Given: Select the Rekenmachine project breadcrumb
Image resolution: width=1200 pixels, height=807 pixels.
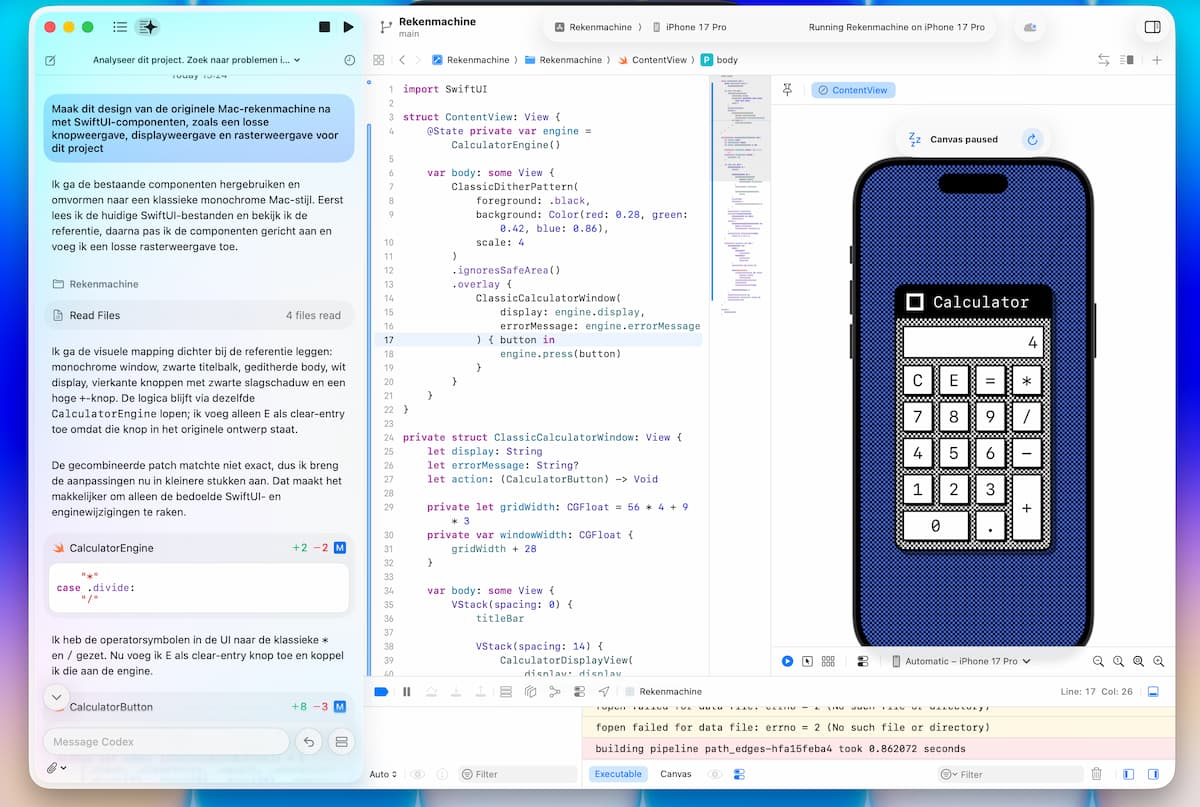Looking at the screenshot, I should 470,60.
